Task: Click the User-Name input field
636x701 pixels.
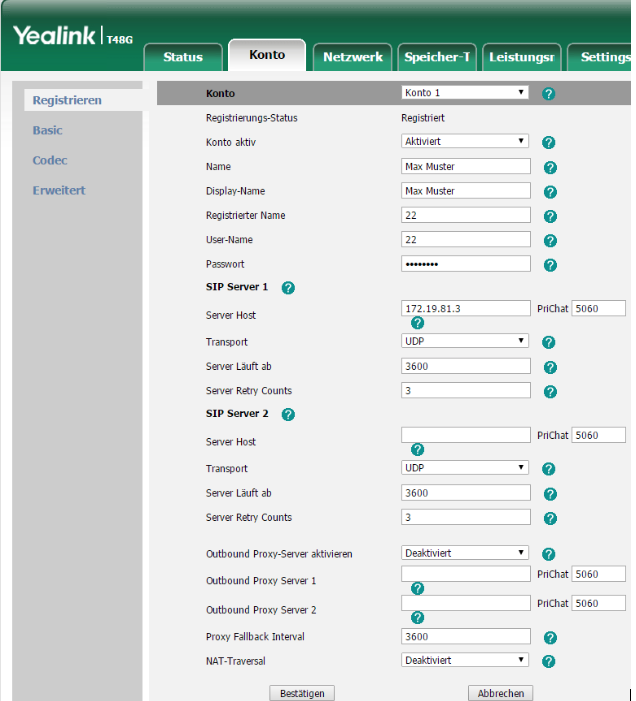Action: tap(466, 240)
